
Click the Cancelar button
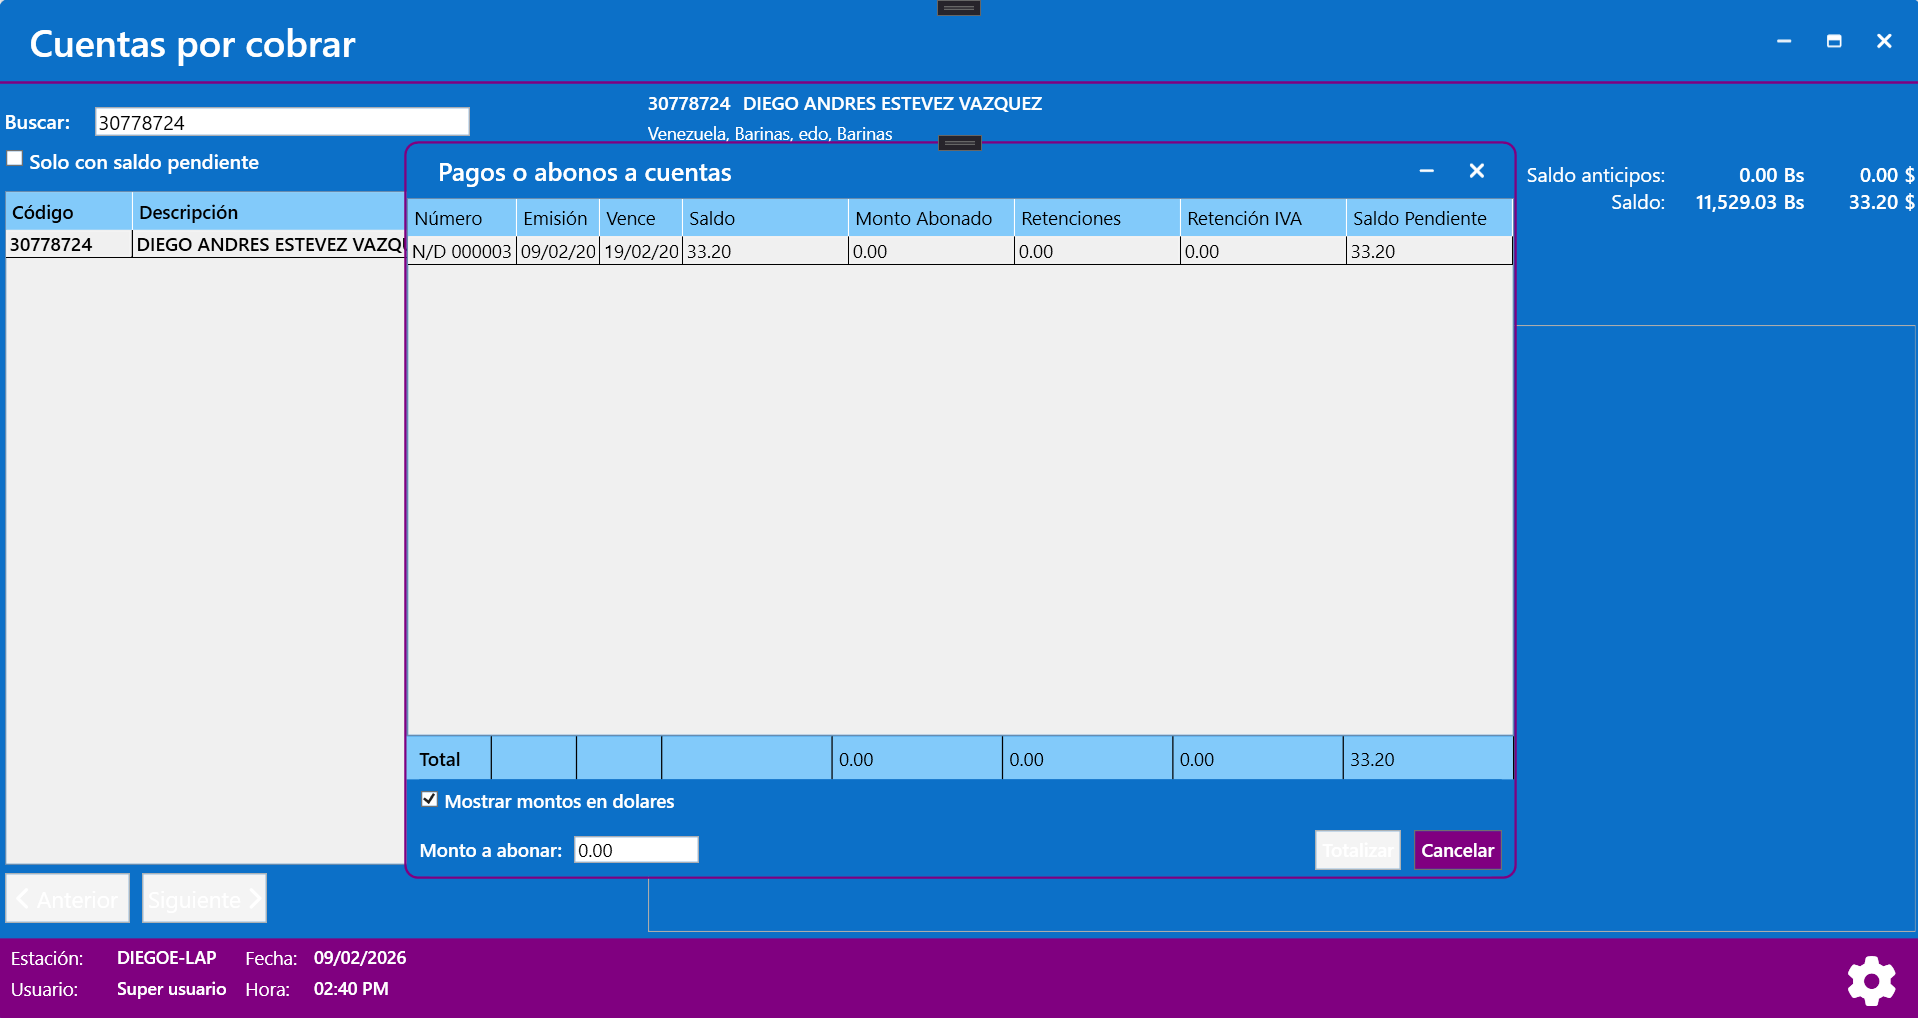pyautogui.click(x=1456, y=850)
